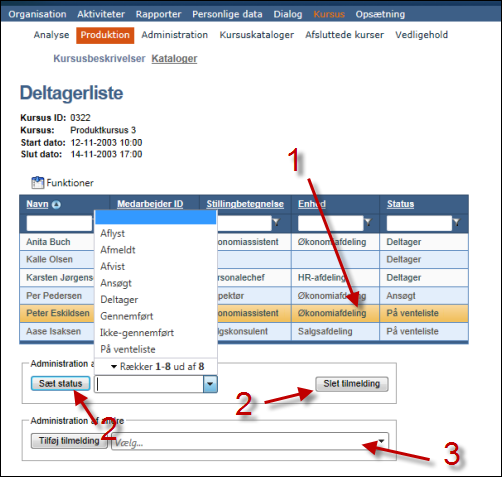This screenshot has width=502, height=477.
Task: Click the Sæt status button
Action: tap(60, 384)
